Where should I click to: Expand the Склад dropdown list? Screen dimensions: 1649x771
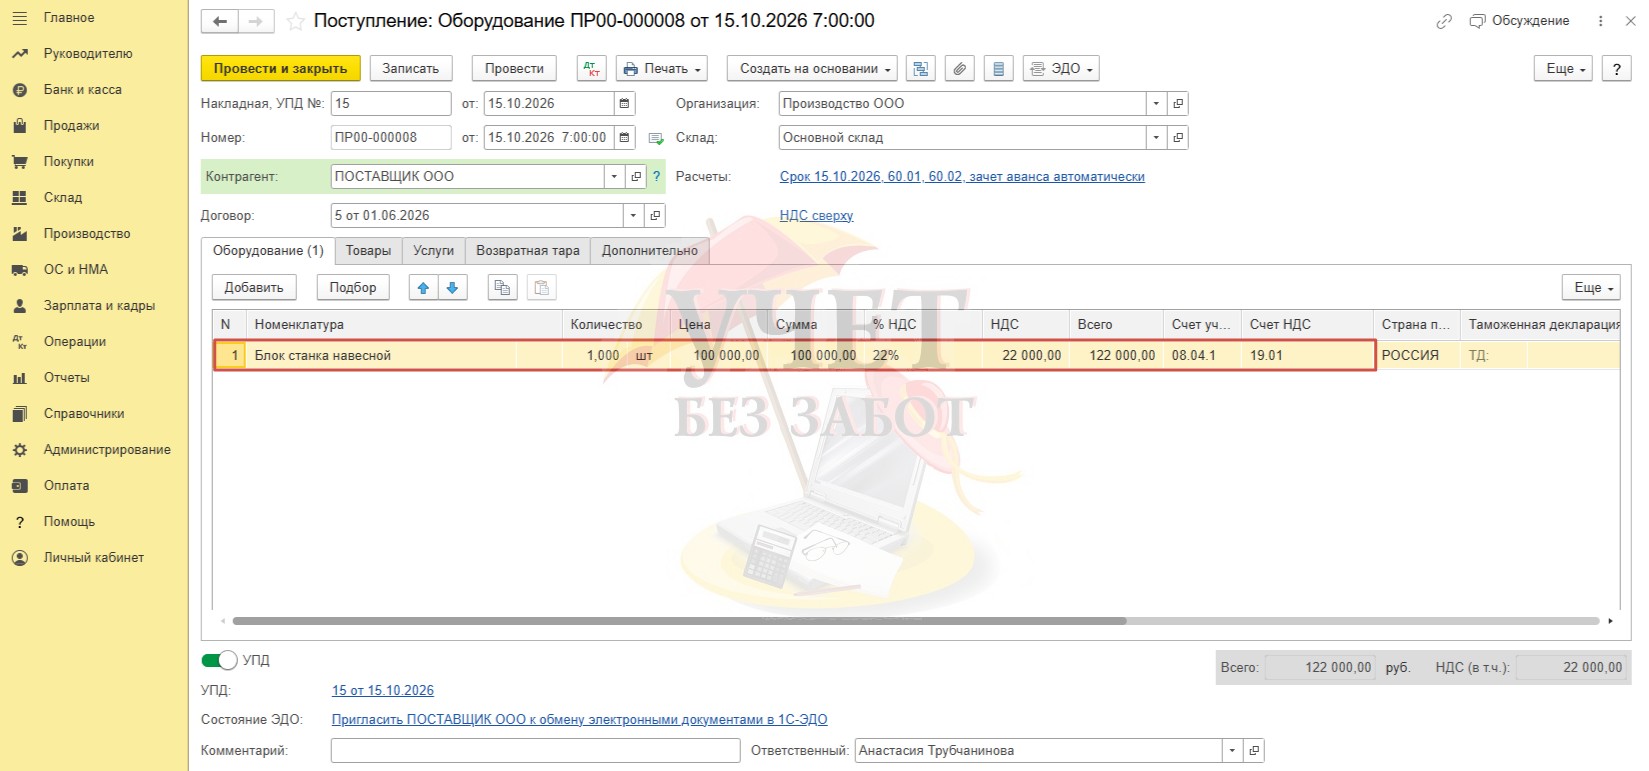tap(1157, 137)
